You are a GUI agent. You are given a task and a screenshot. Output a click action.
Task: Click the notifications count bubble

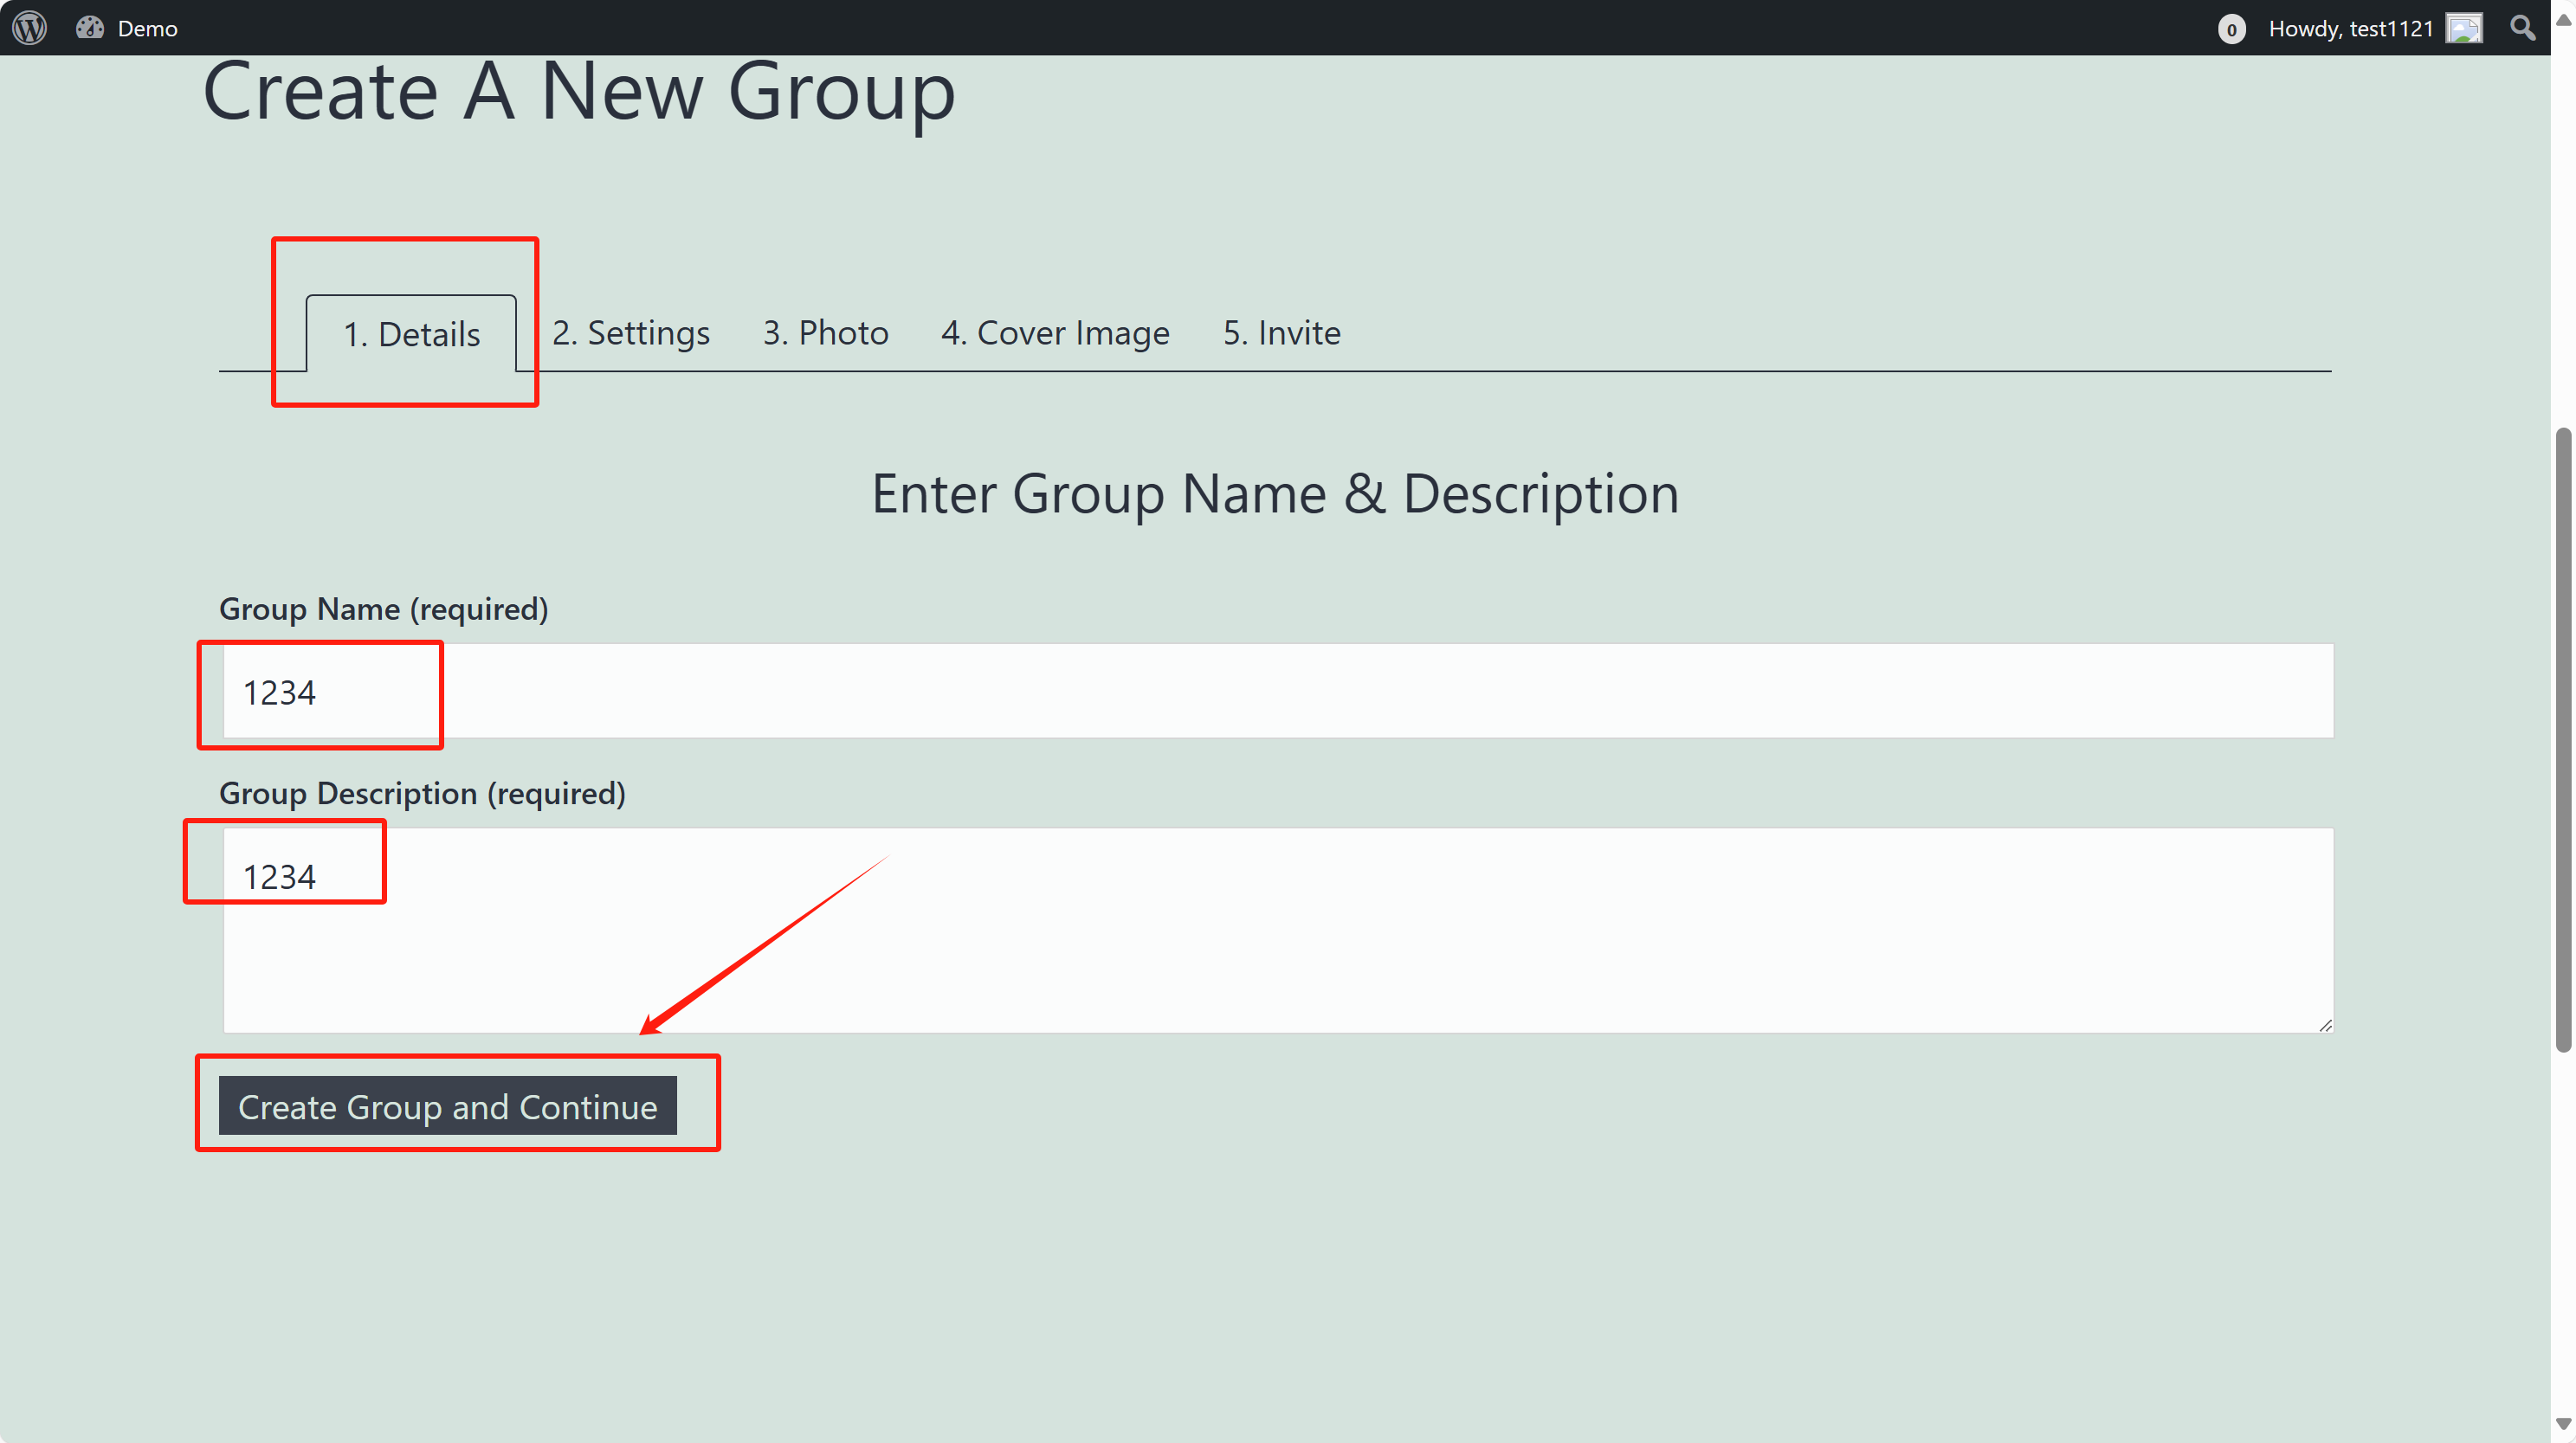(x=2231, y=29)
